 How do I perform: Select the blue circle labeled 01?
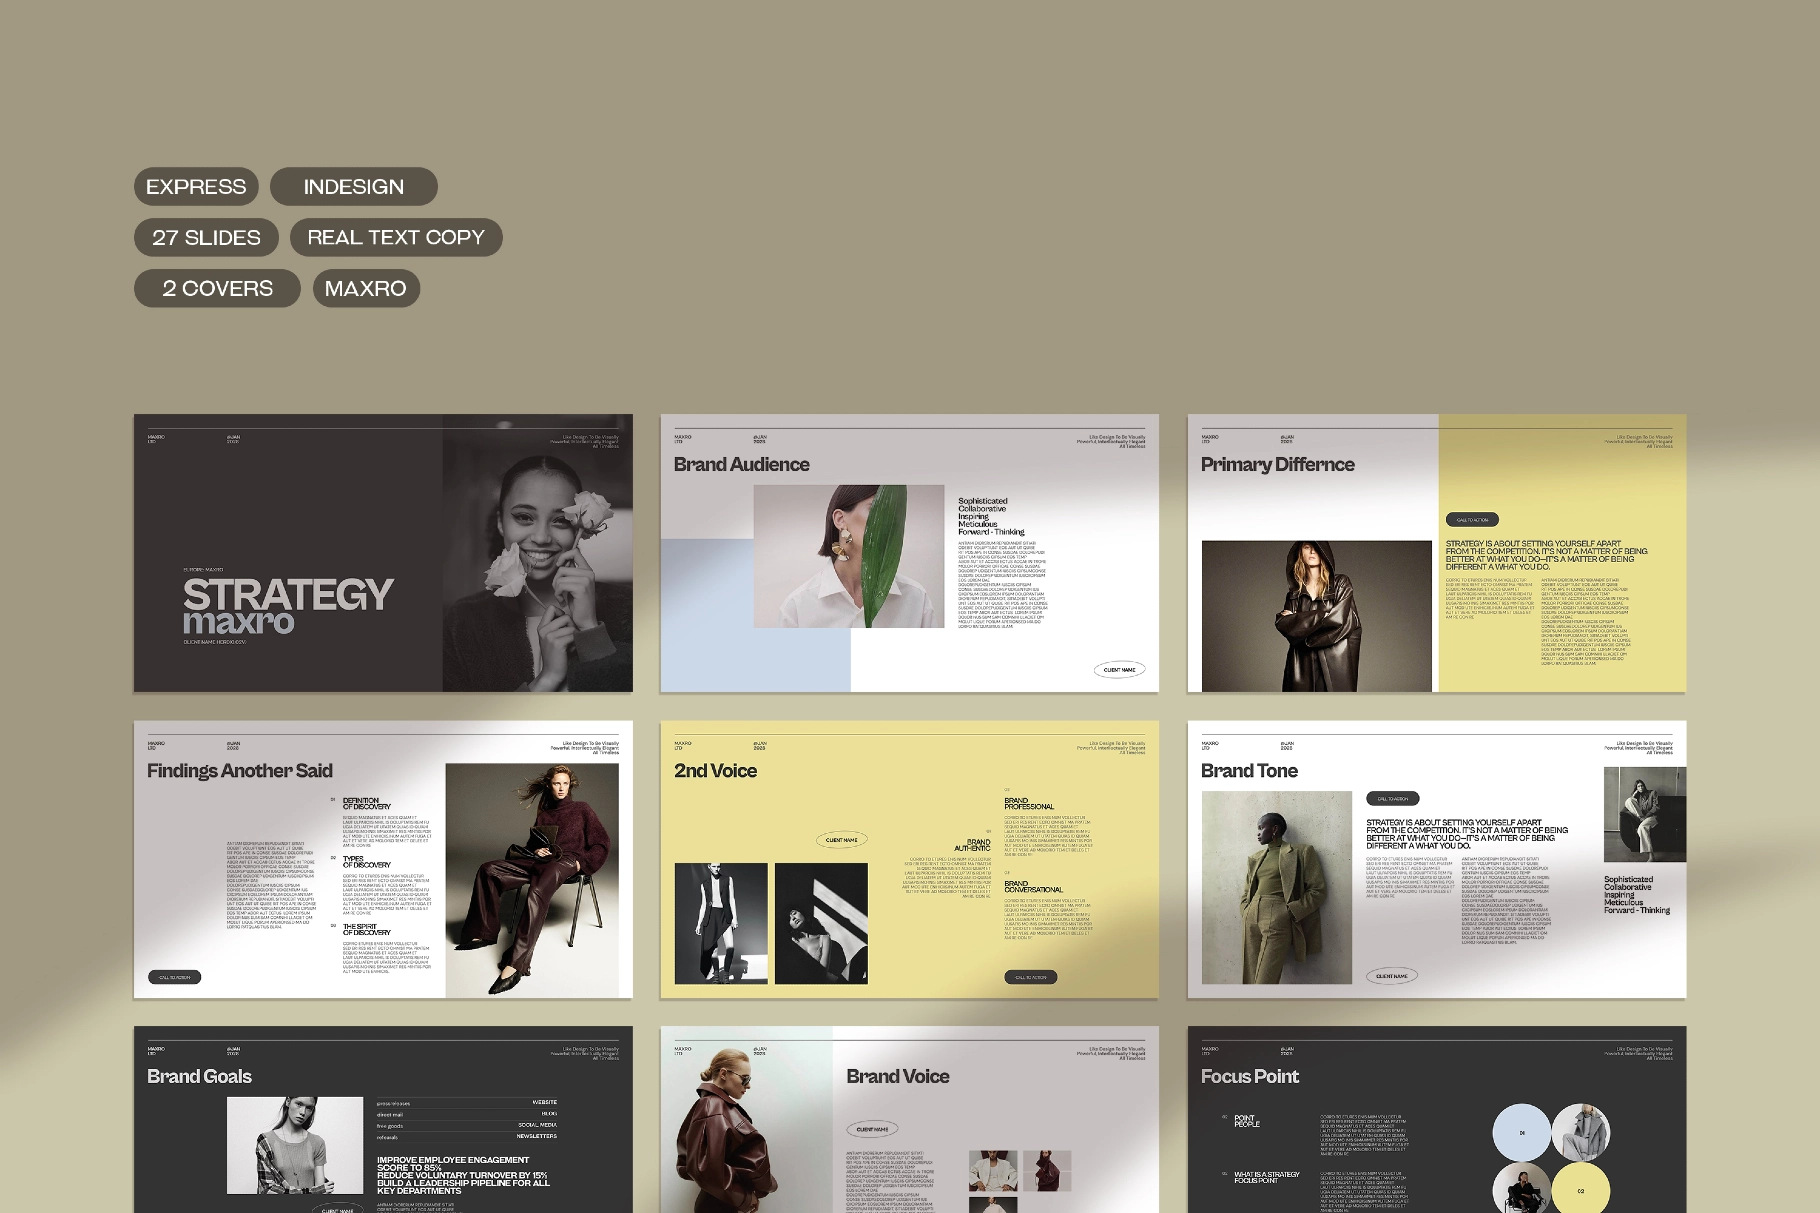pyautogui.click(x=1520, y=1133)
